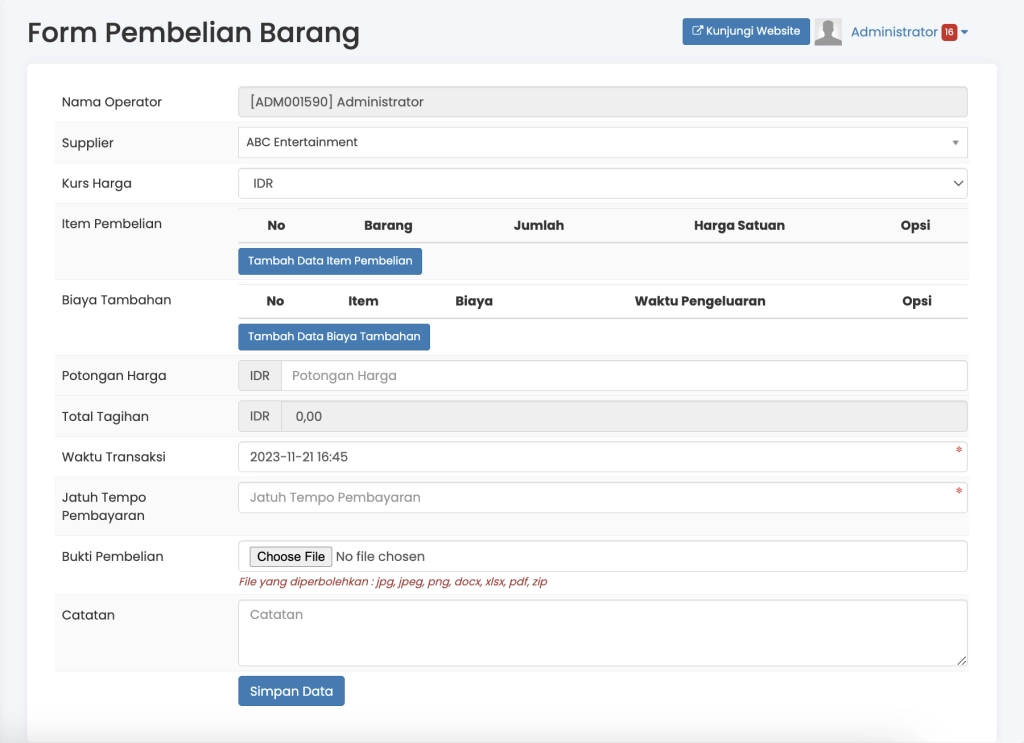Focus the Potongan Harga input field
Image resolution: width=1024 pixels, height=743 pixels.
(623, 376)
